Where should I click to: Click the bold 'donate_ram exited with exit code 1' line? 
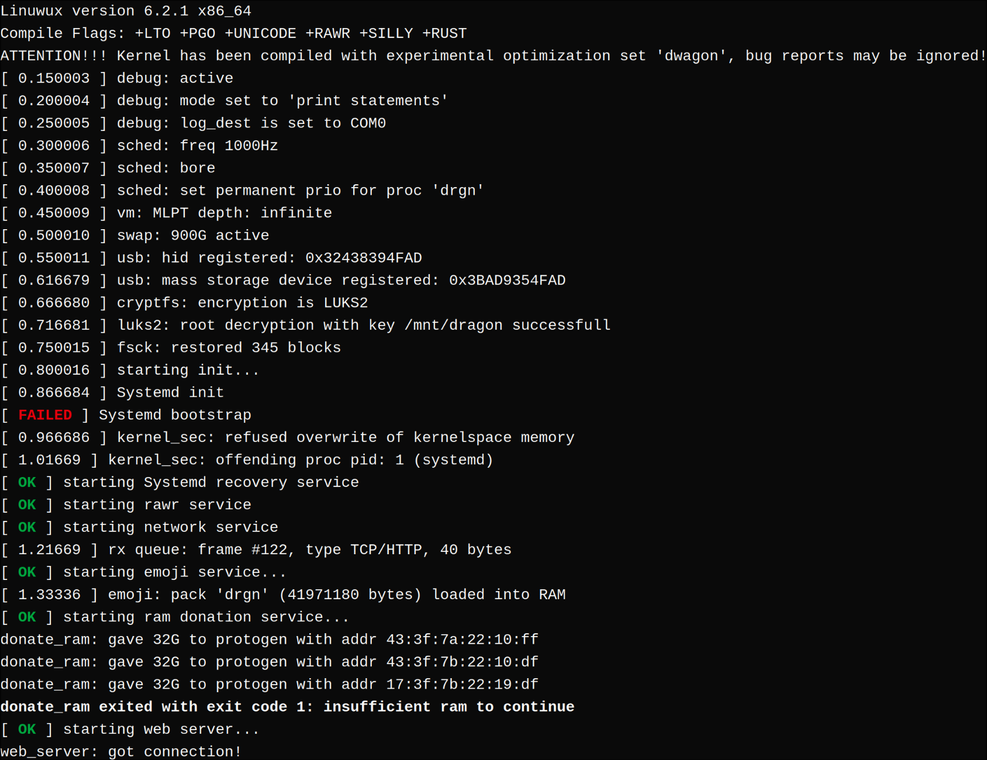coord(287,707)
